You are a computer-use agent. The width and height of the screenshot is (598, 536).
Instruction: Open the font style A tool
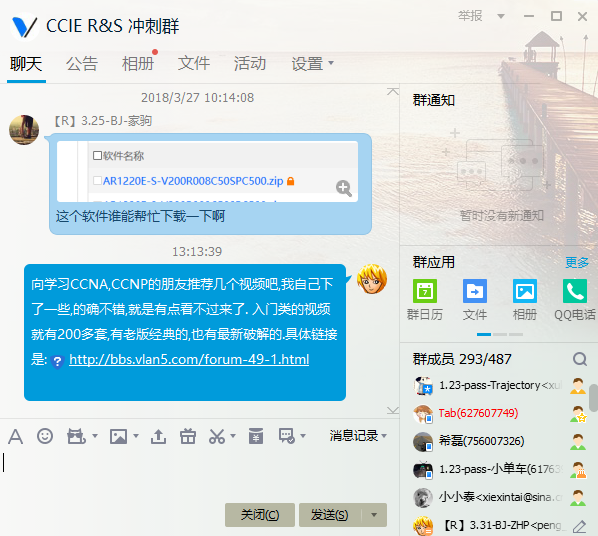(15, 436)
